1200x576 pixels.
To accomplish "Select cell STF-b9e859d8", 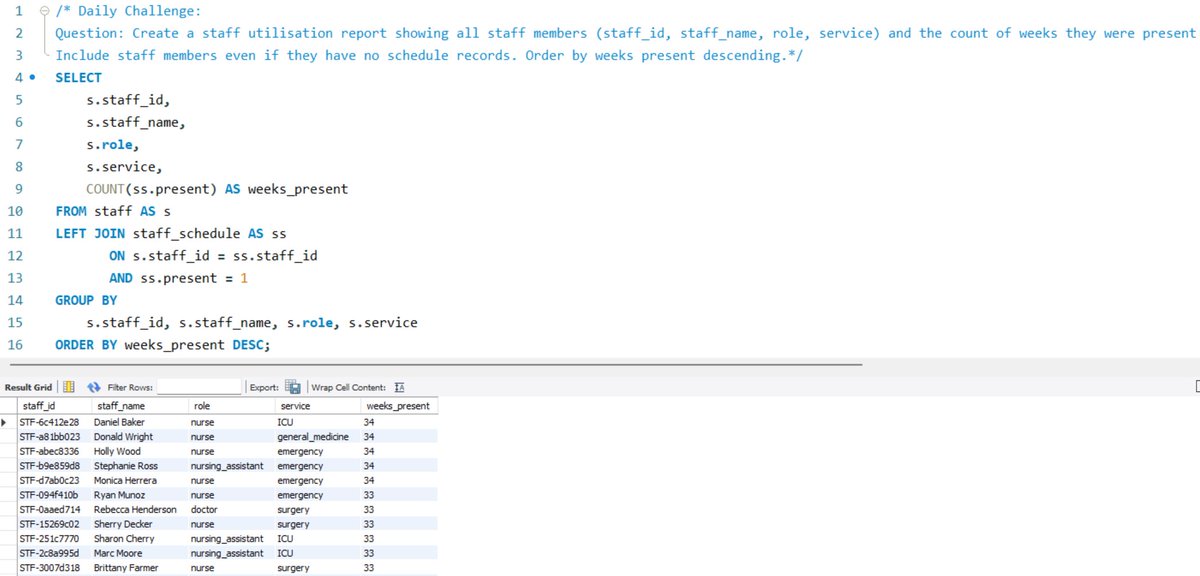I will click(54, 466).
